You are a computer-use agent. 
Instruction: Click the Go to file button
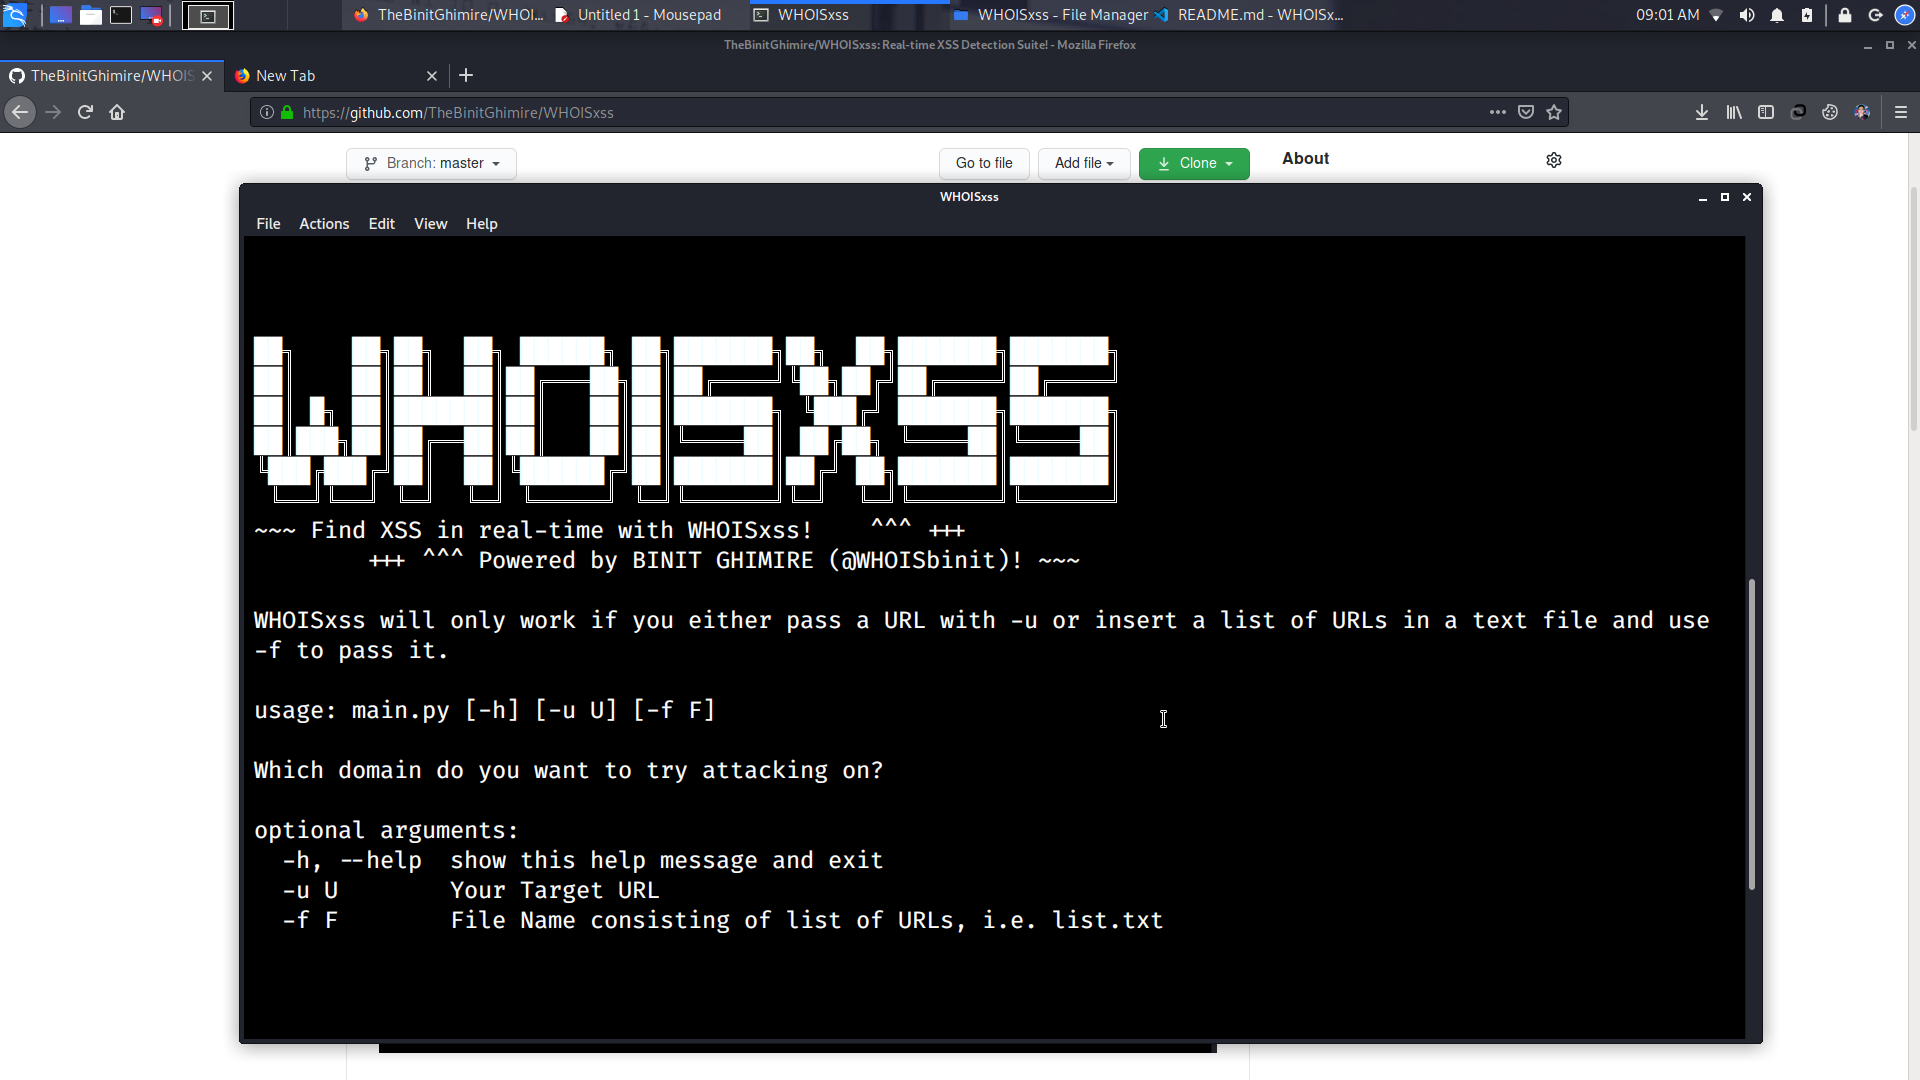click(984, 163)
